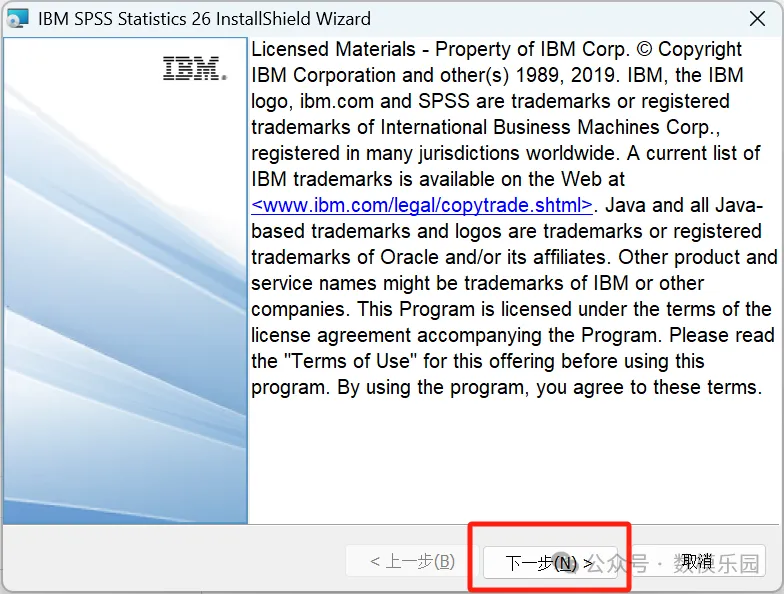Click the 取消 cancel button
Screen dimensions: 784x594
coord(698,562)
